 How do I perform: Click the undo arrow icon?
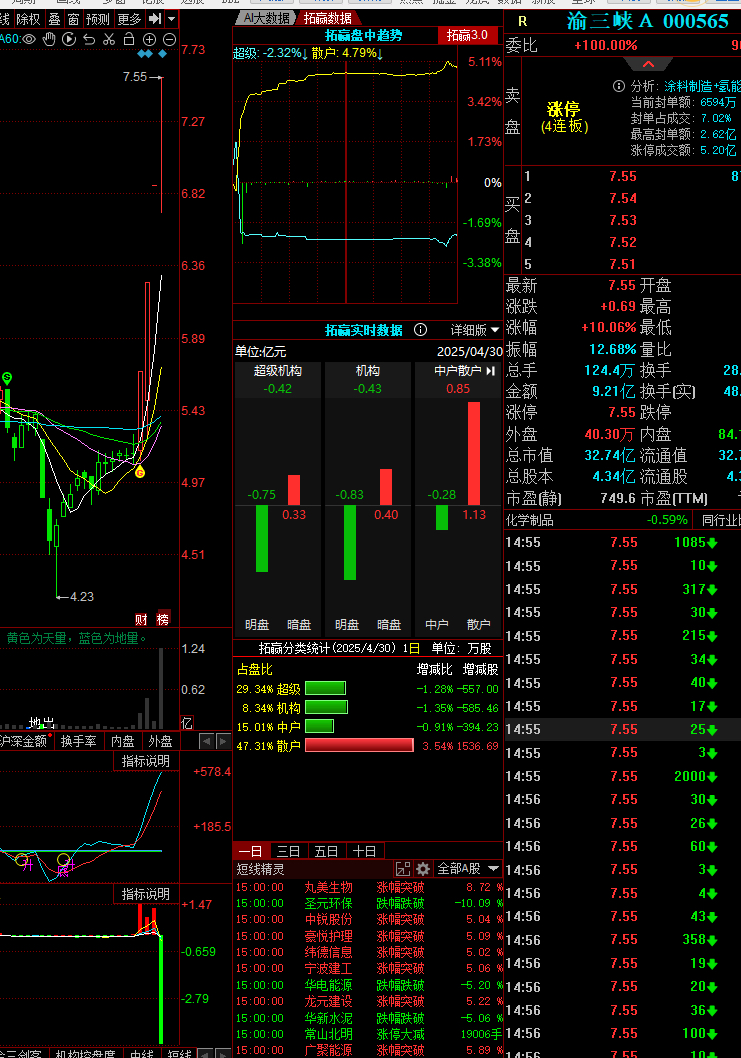[x=89, y=39]
